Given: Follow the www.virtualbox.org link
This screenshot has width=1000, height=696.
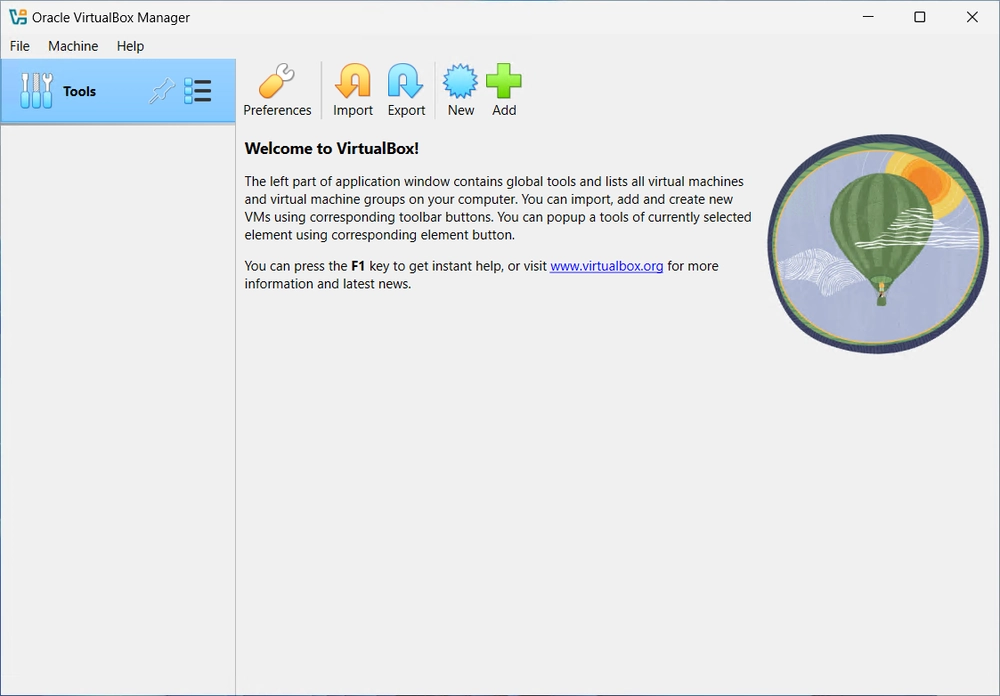Looking at the screenshot, I should pyautogui.click(x=607, y=266).
